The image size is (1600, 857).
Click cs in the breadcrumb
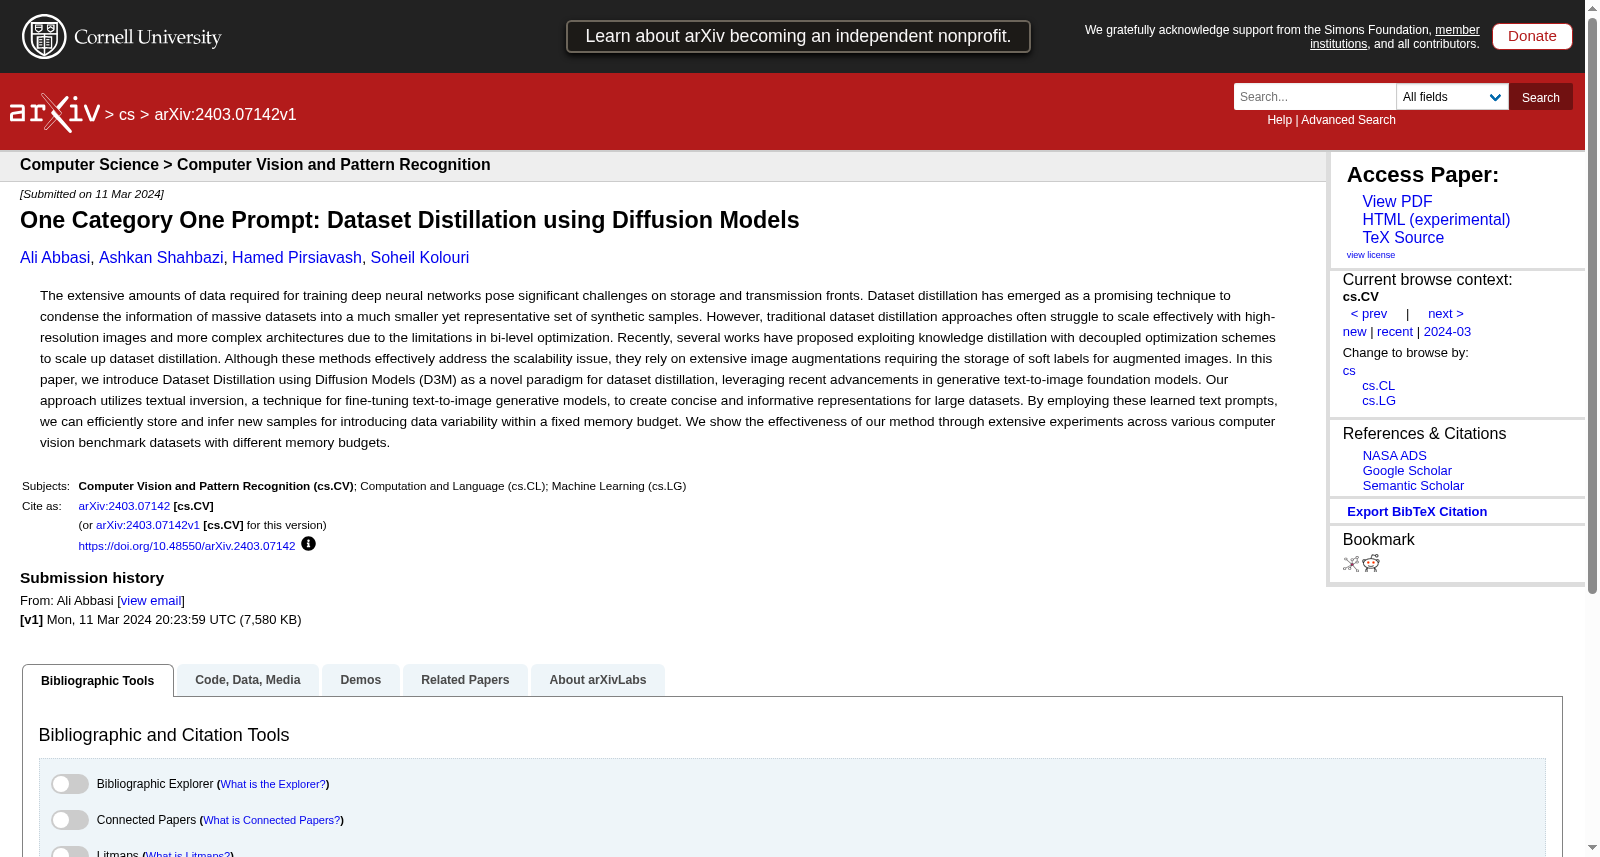(127, 115)
